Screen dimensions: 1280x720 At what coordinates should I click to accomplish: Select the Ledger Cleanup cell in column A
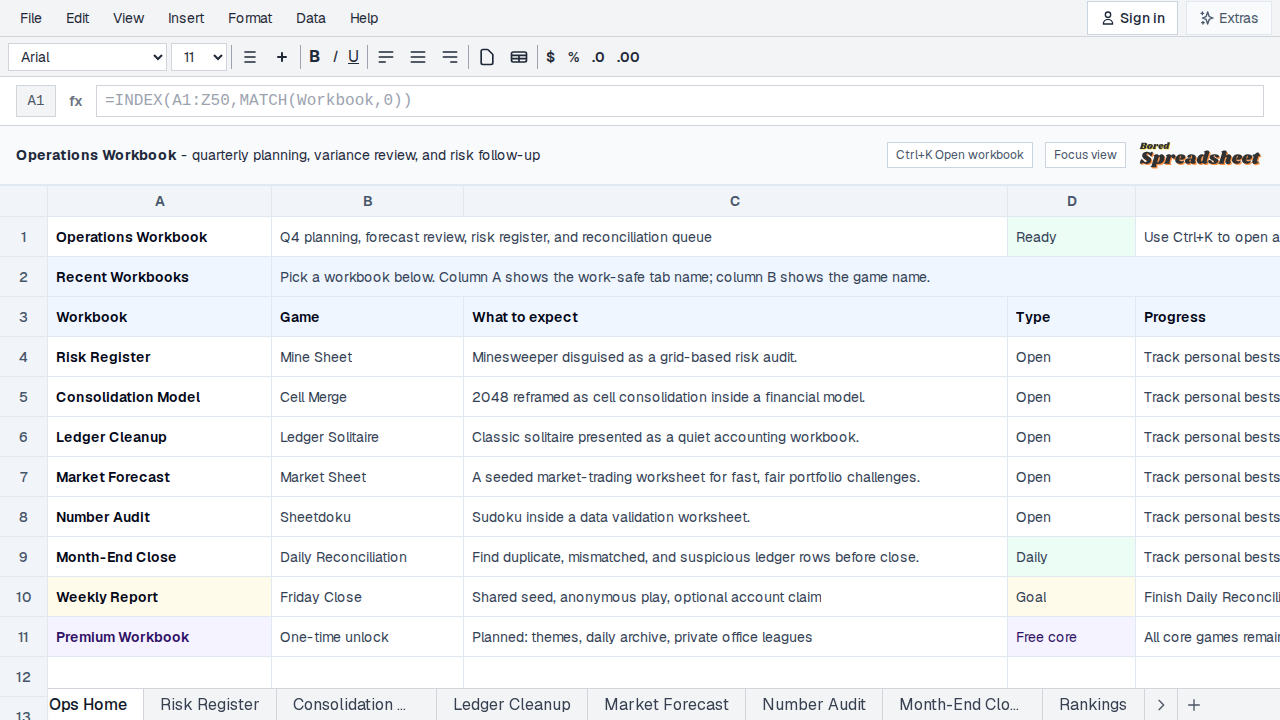160,437
